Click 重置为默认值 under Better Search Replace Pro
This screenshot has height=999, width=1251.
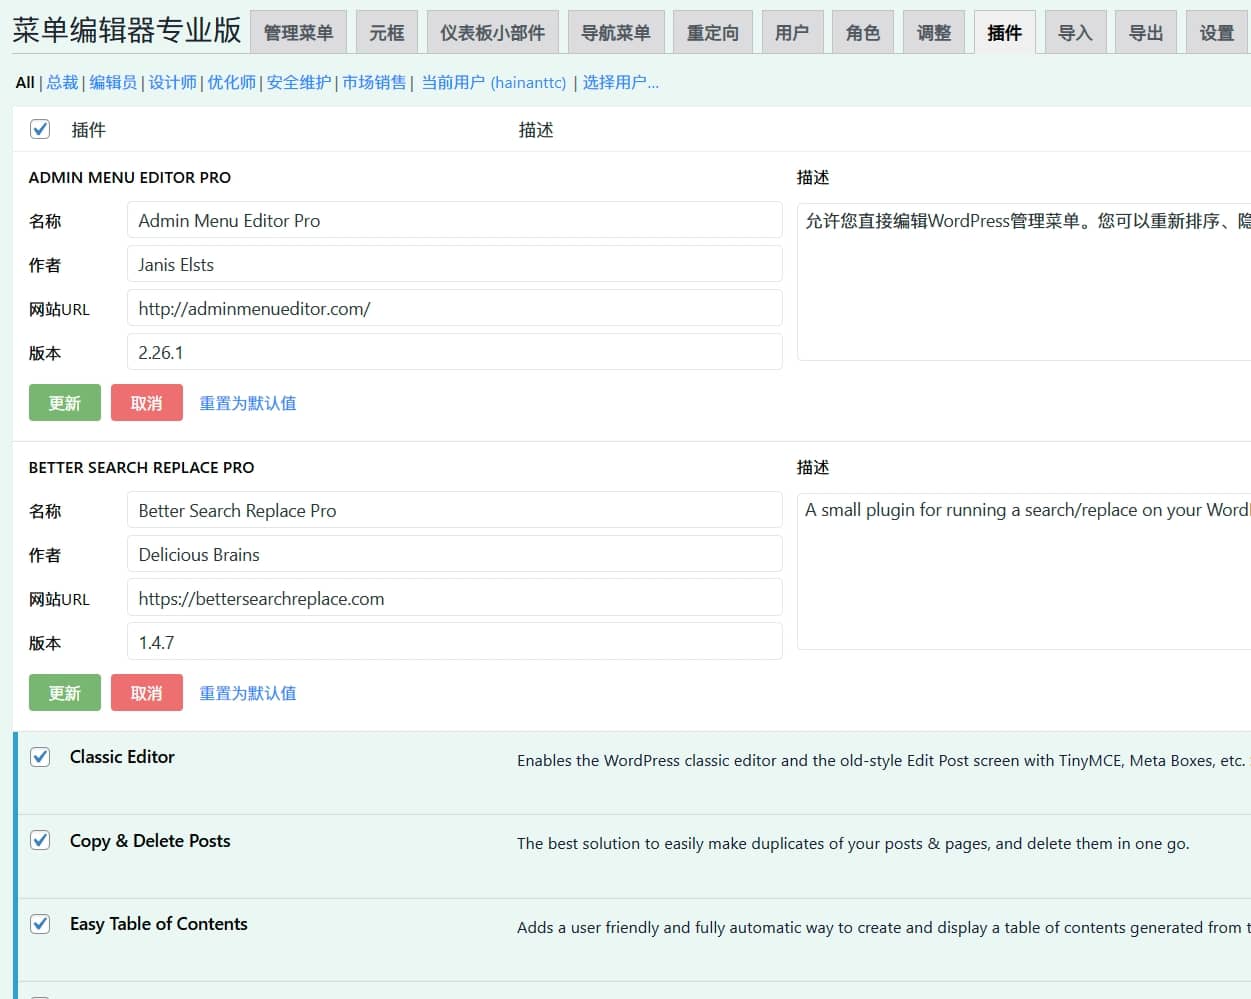coord(247,693)
